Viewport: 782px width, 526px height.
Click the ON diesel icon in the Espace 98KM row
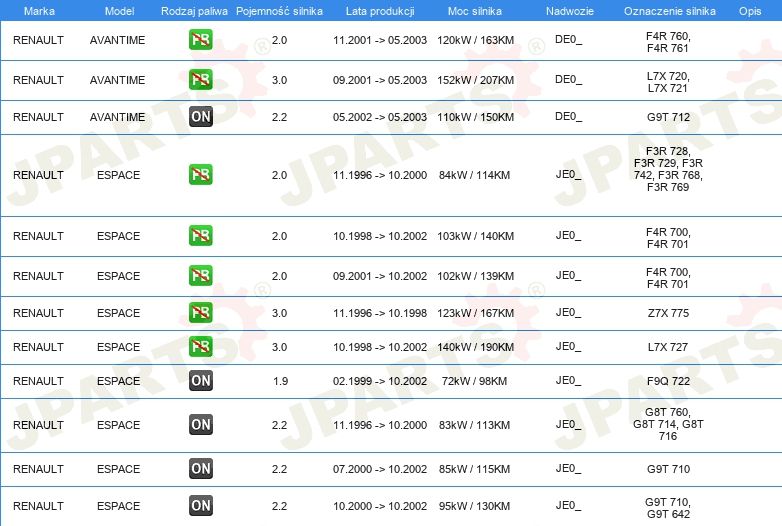tap(201, 380)
